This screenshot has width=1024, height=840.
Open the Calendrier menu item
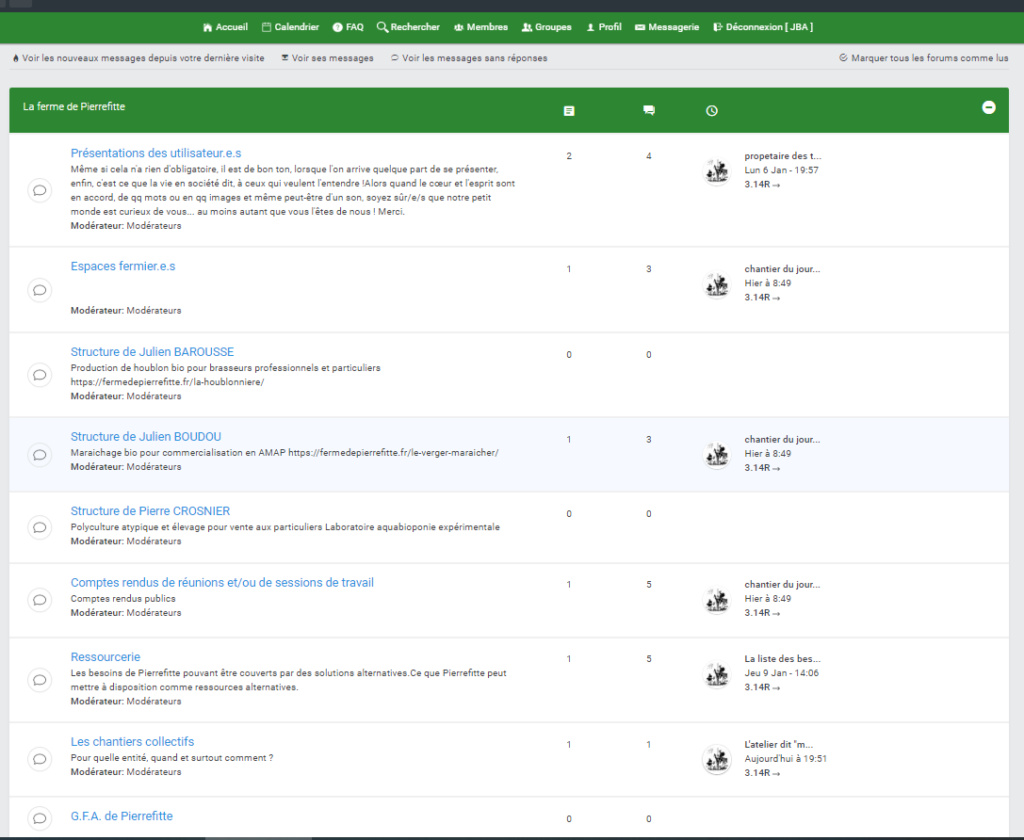pos(291,27)
